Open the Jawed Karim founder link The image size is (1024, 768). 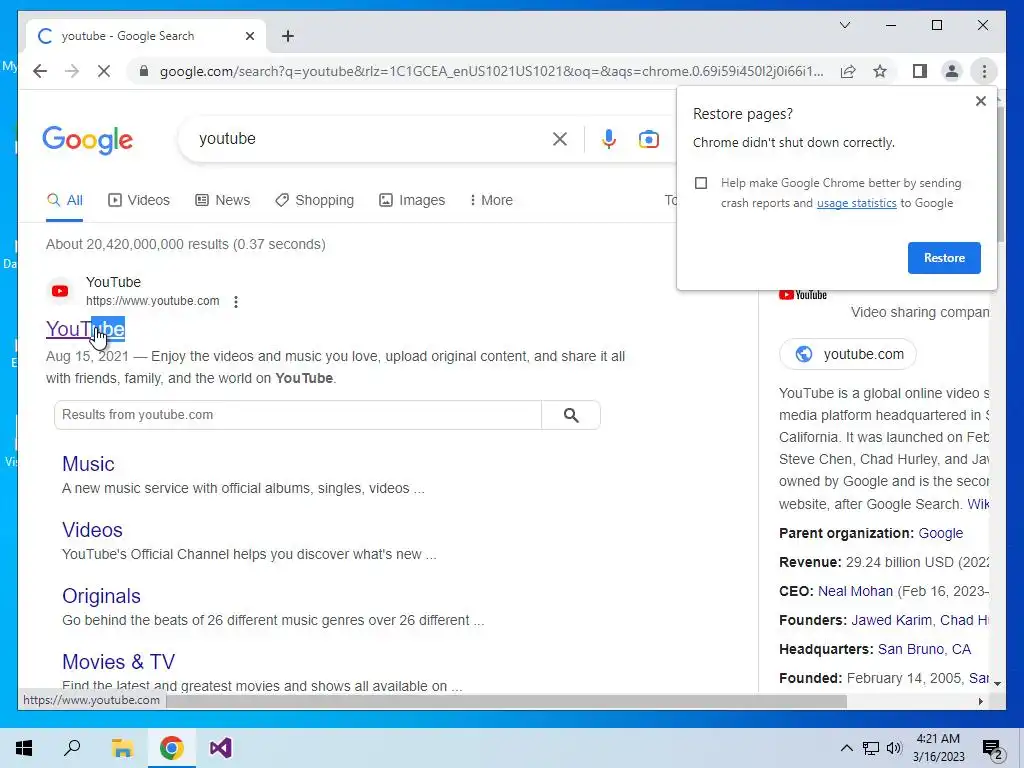pos(891,620)
